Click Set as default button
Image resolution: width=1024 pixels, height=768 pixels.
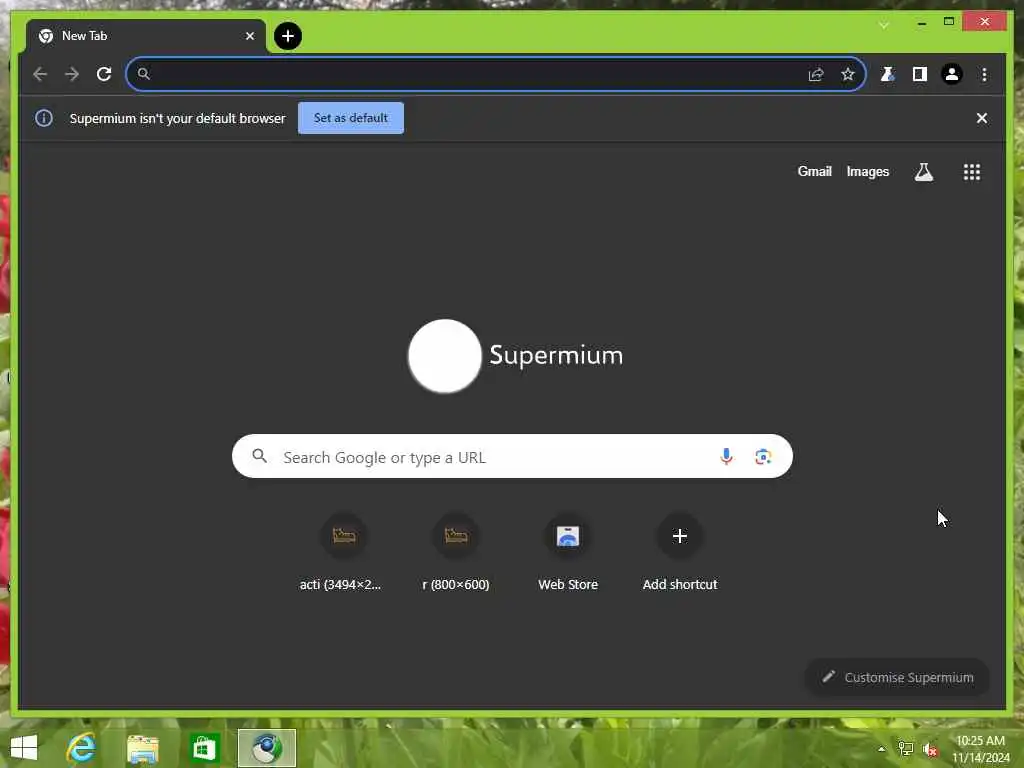tap(351, 118)
